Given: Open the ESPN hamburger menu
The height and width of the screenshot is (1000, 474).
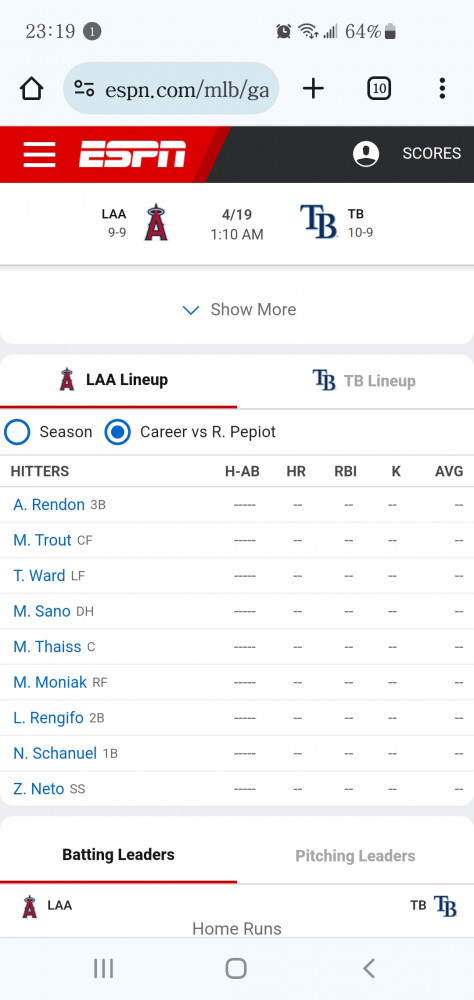Looking at the screenshot, I should point(39,154).
